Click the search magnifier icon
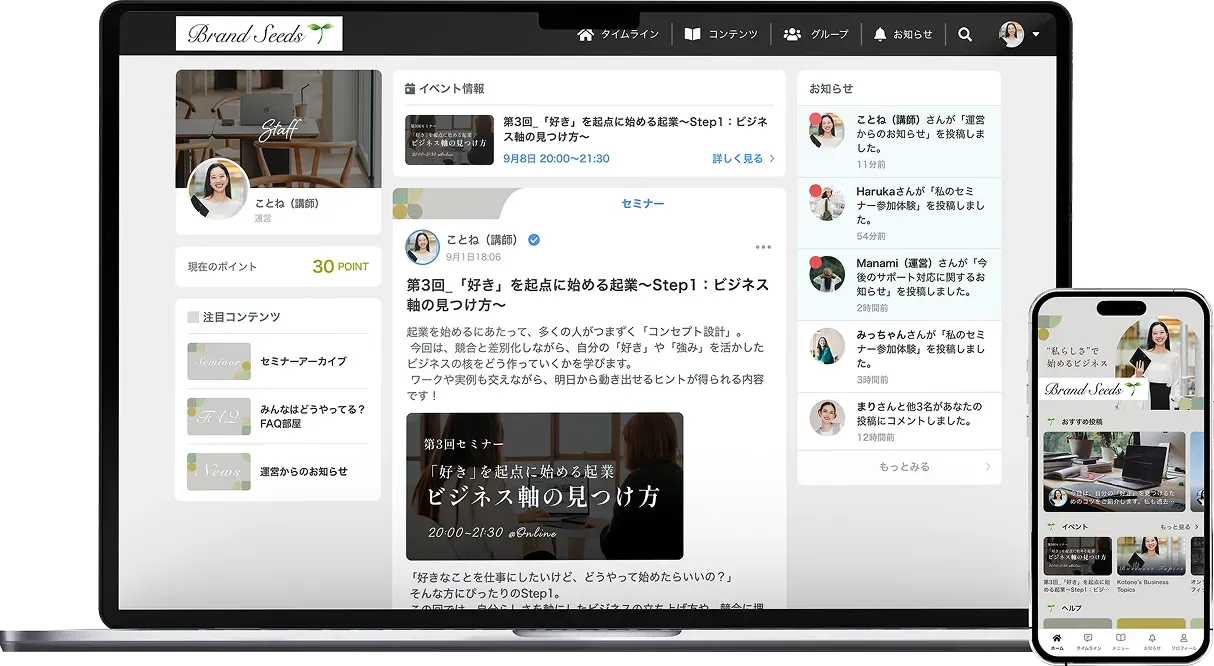The height and width of the screenshot is (666, 1214). click(x=965, y=34)
